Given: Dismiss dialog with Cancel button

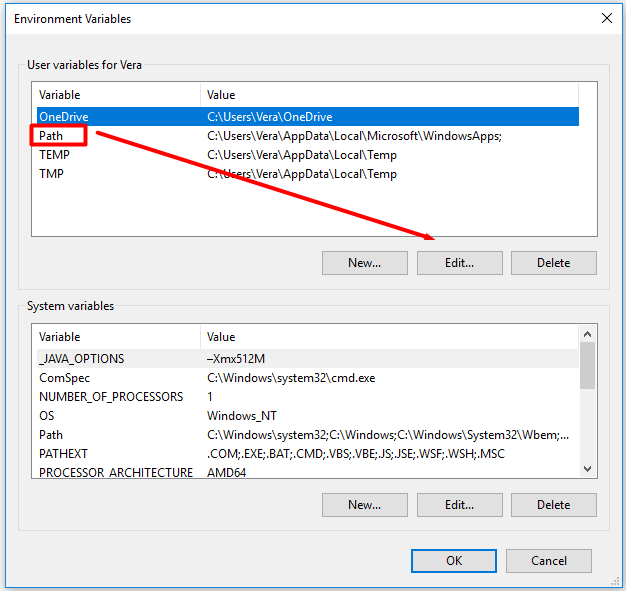Looking at the screenshot, I should pyautogui.click(x=548, y=561).
